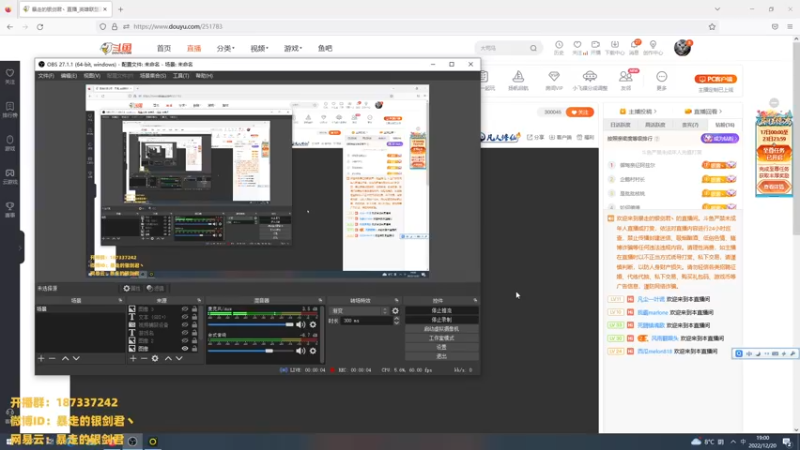800x450 pixels.
Task: Mute the 台式音响 channel speaker icon
Action: pyautogui.click(x=301, y=351)
